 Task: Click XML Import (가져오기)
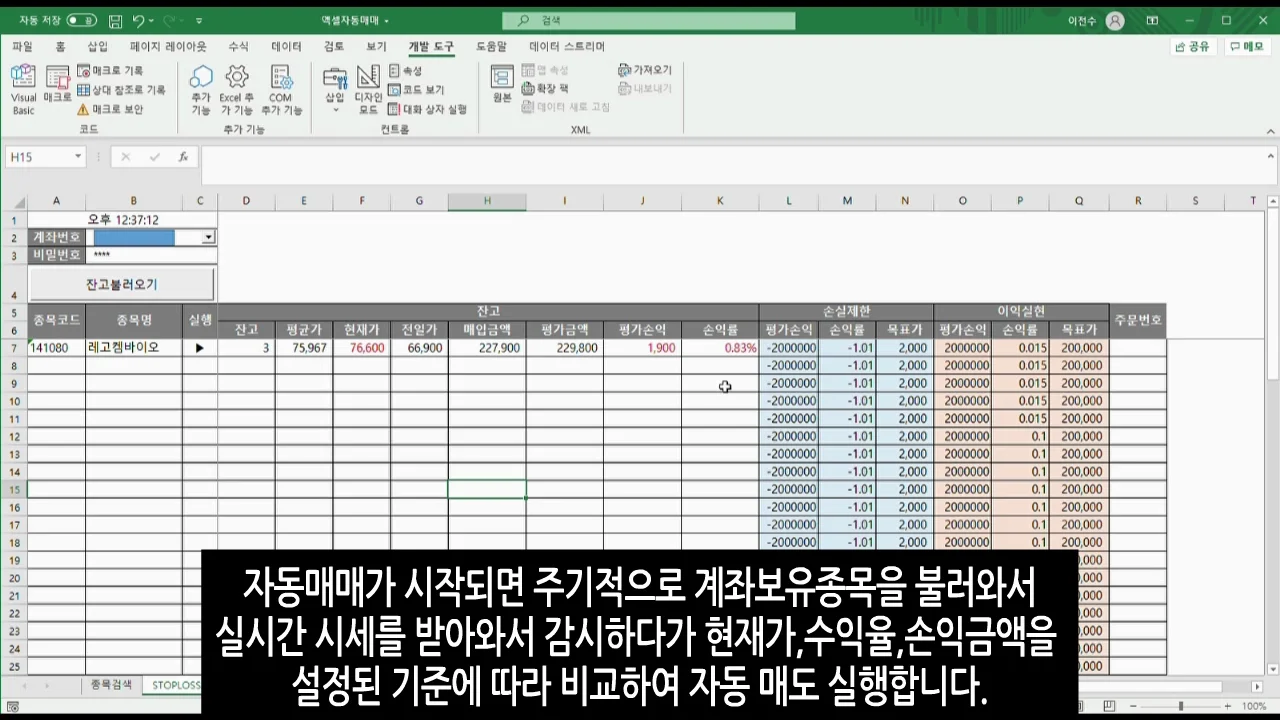point(645,70)
